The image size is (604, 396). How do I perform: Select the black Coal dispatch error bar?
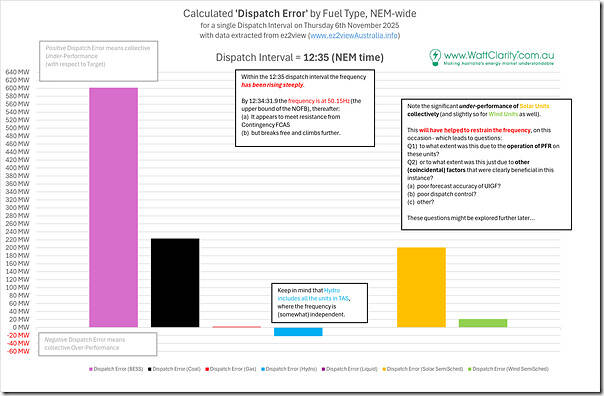pos(175,283)
